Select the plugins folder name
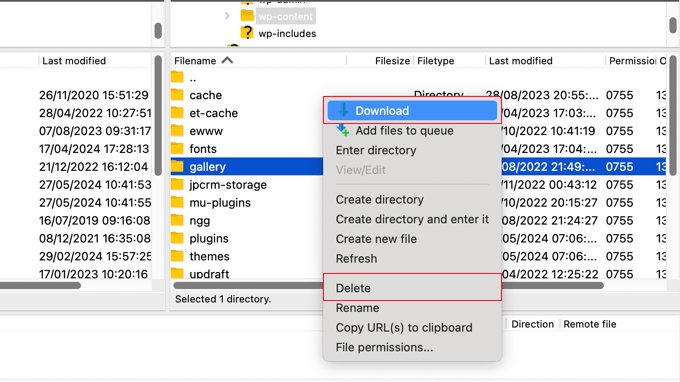680x382 pixels. [x=209, y=238]
